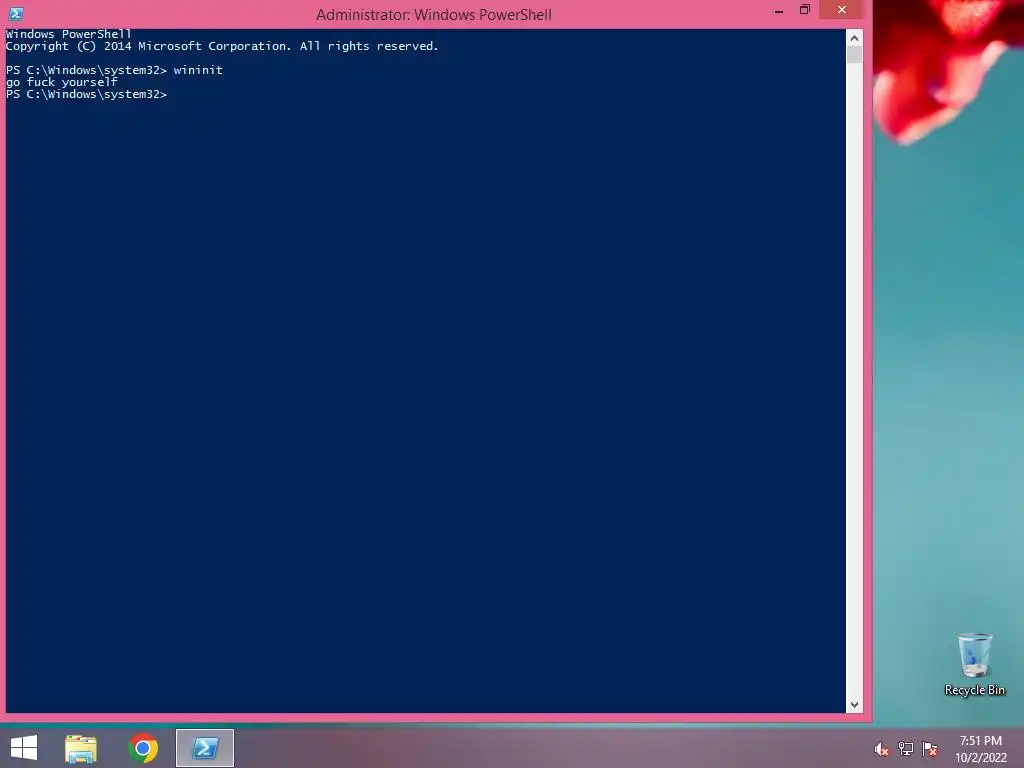Open the Windows Start button
Screen dimensions: 1024x768
pyautogui.click(x=24, y=748)
